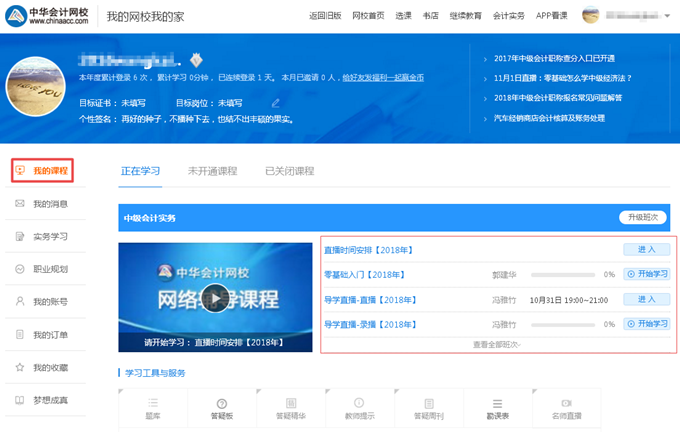Viewport: 680px width, 432px height.
Task: Click the 职业规划 sidebar icon
Action: tap(20, 269)
